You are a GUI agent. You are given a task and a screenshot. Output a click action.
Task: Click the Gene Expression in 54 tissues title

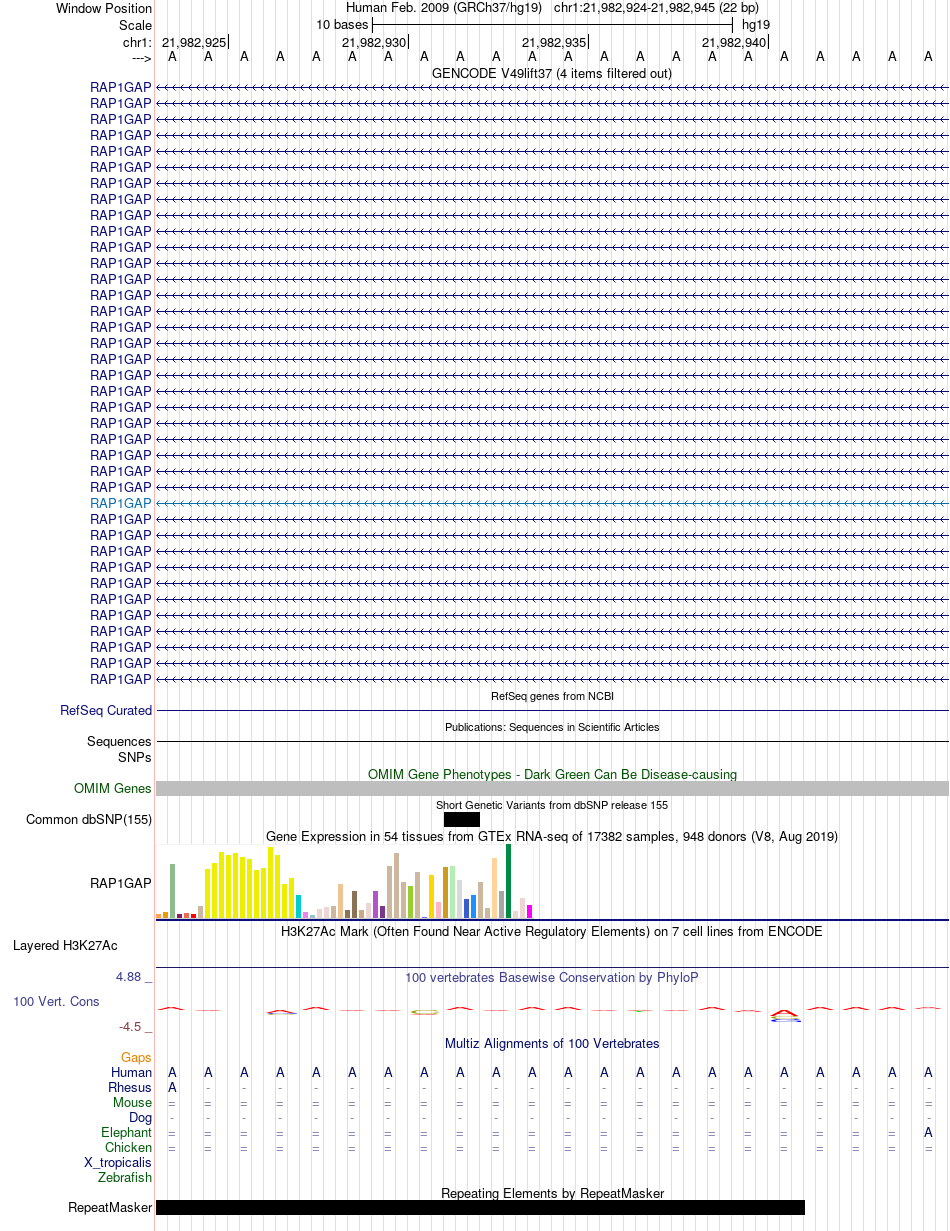[552, 836]
